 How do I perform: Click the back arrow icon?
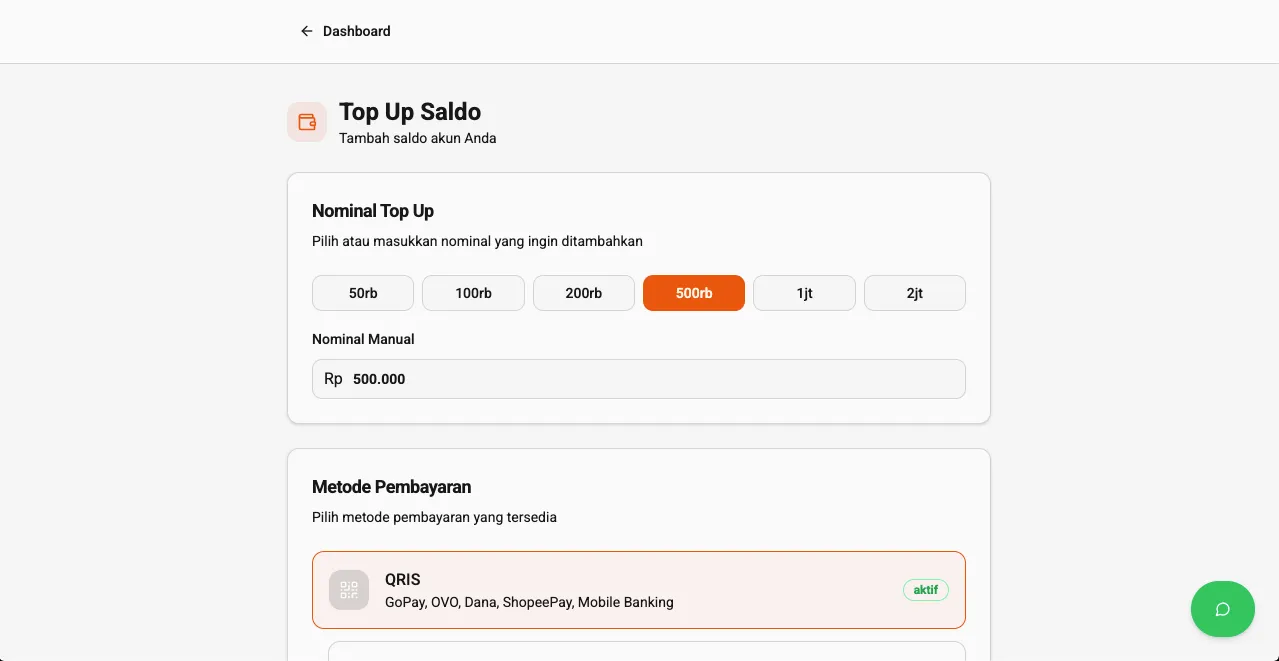(x=307, y=31)
